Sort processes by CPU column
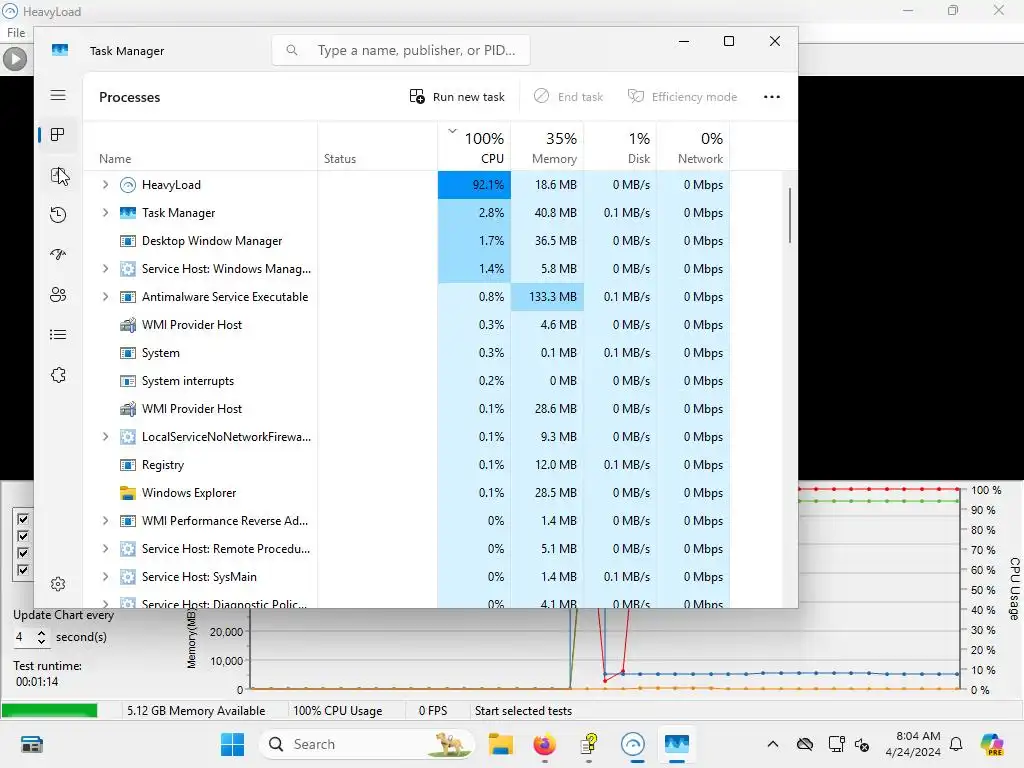 click(474, 146)
